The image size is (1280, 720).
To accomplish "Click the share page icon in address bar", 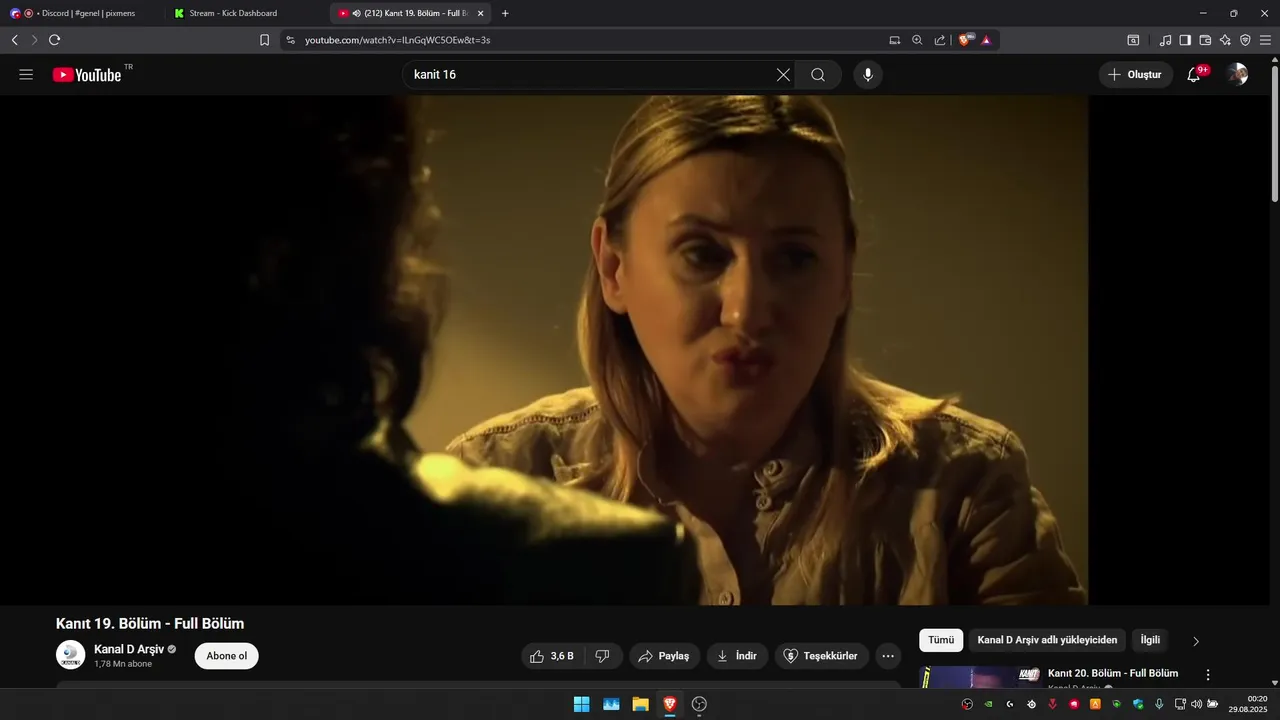I will (940, 40).
